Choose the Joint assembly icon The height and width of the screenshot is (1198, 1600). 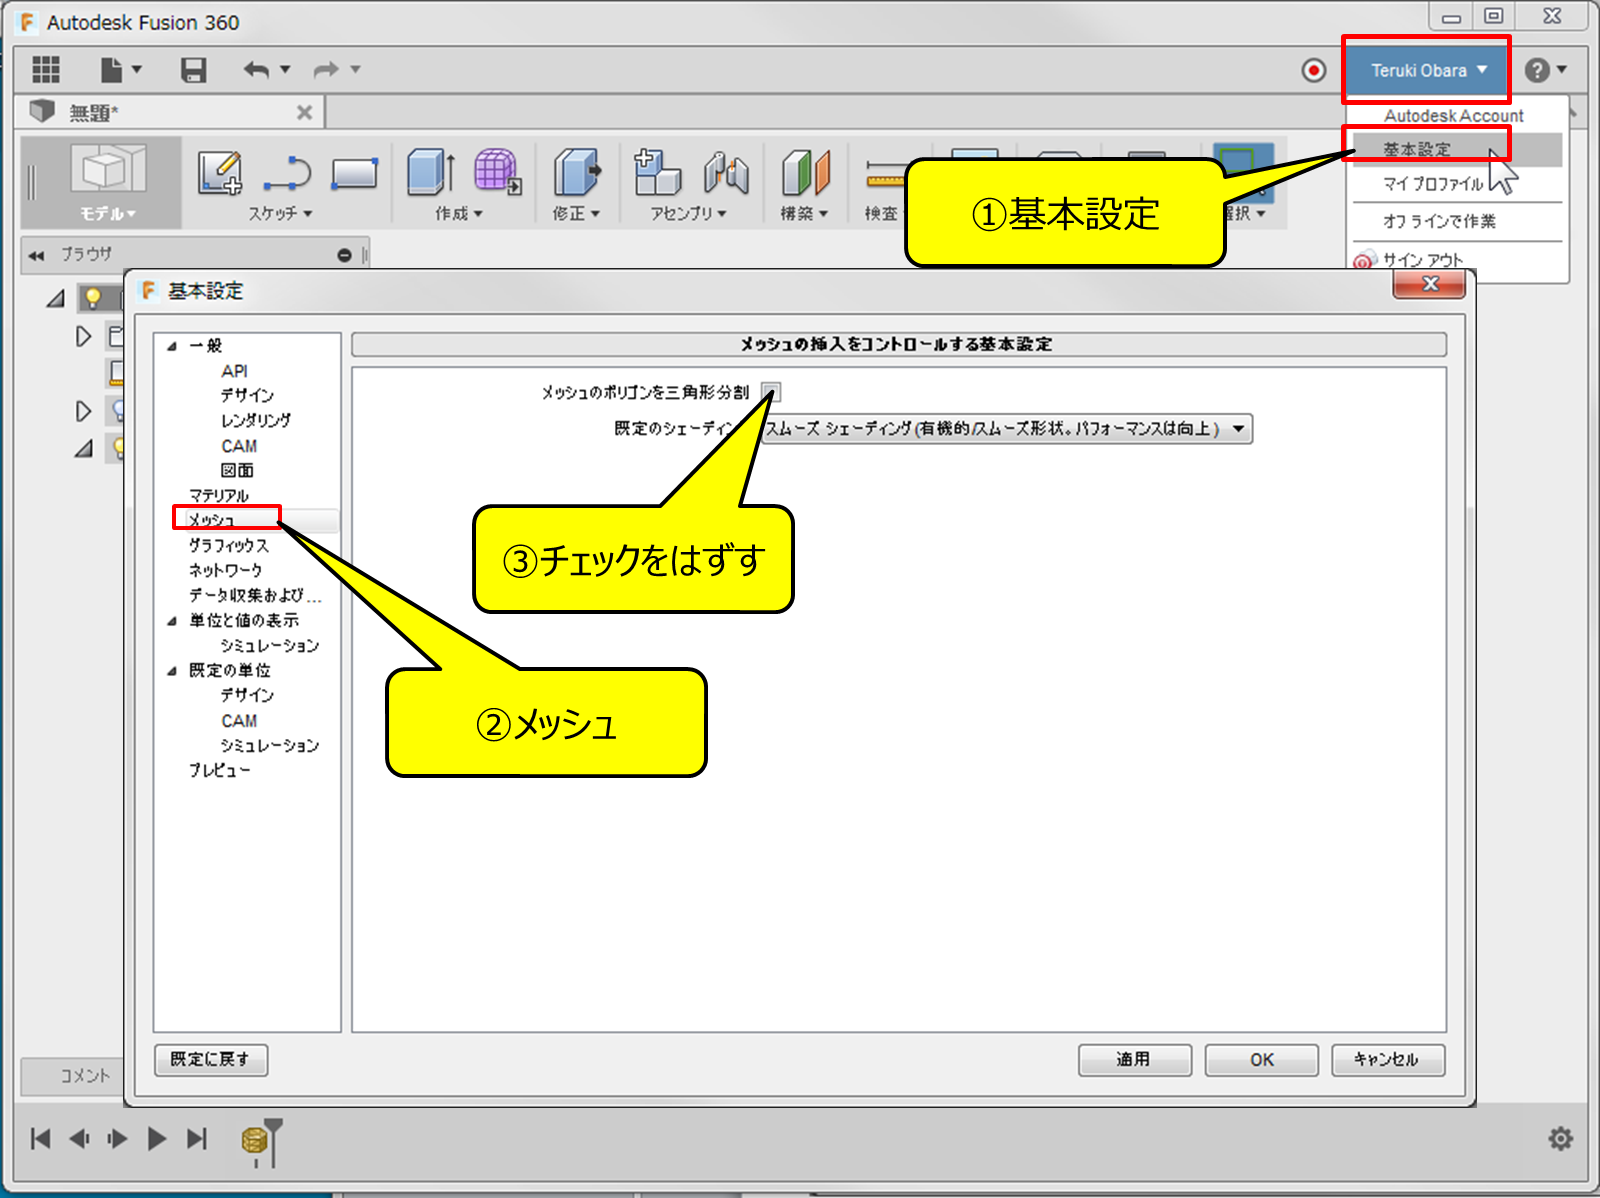[x=727, y=172]
